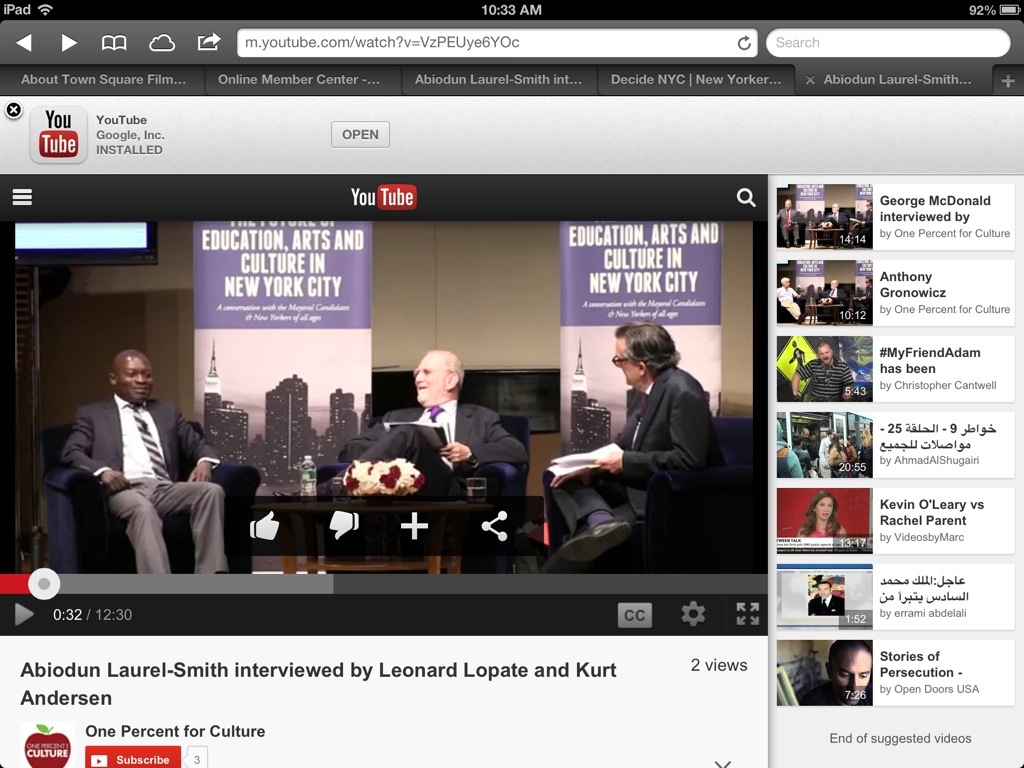The width and height of the screenshot is (1024, 768).
Task: Dismiss the YouTube app install banner
Action: pyautogui.click(x=14, y=110)
